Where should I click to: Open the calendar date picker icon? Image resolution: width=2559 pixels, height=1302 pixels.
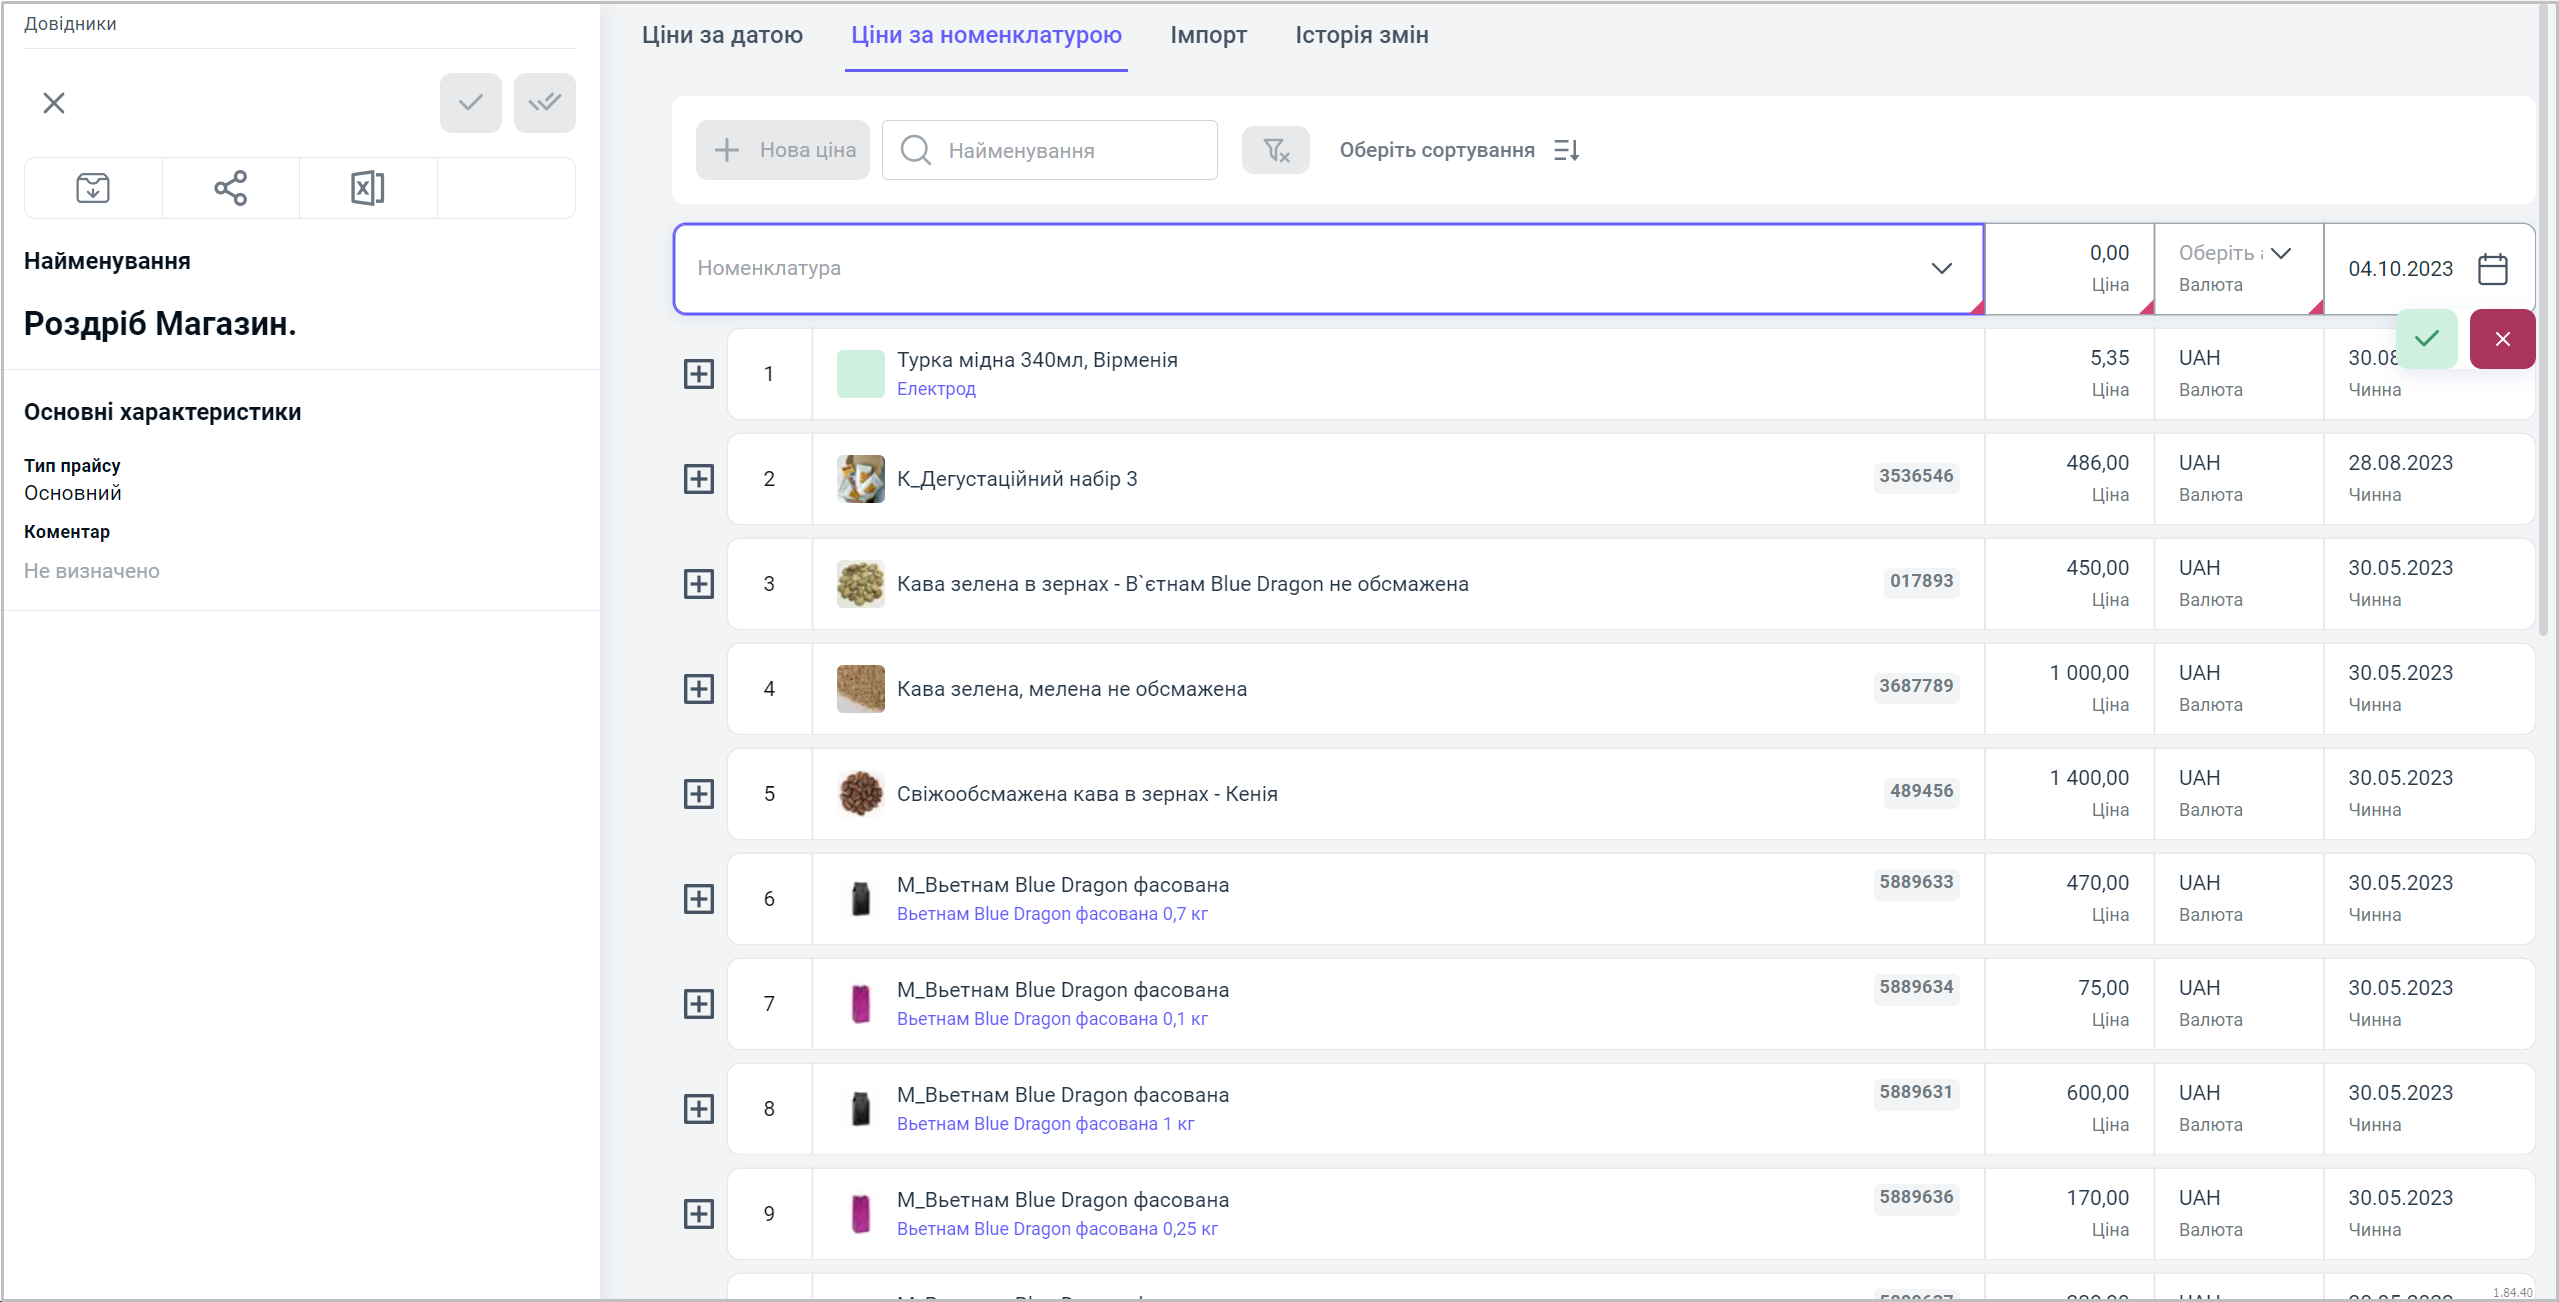[x=2492, y=269]
